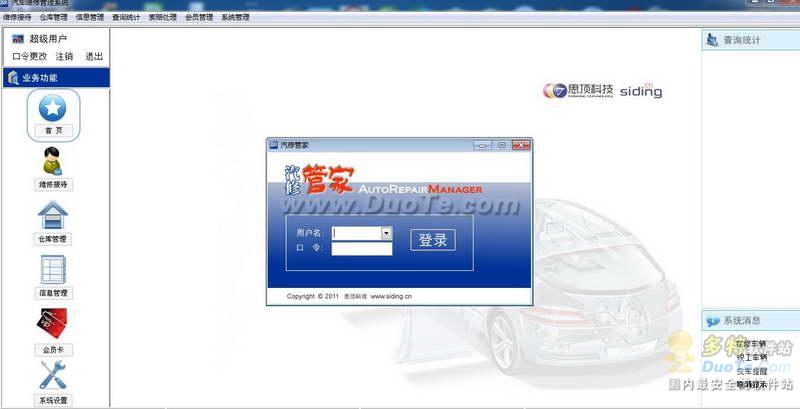This screenshot has width=800, height=409.
Task: Open the 系统管理 menu
Action: [x=235, y=17]
